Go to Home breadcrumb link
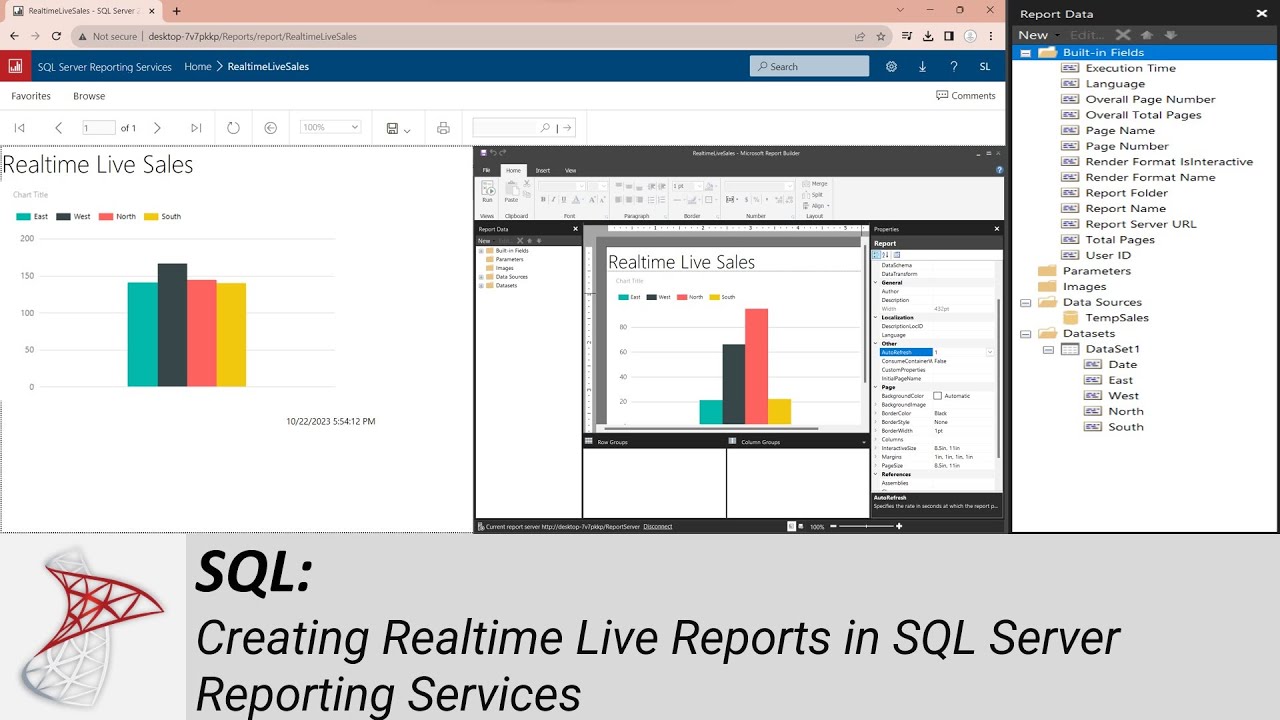The width and height of the screenshot is (1280, 720). point(198,66)
